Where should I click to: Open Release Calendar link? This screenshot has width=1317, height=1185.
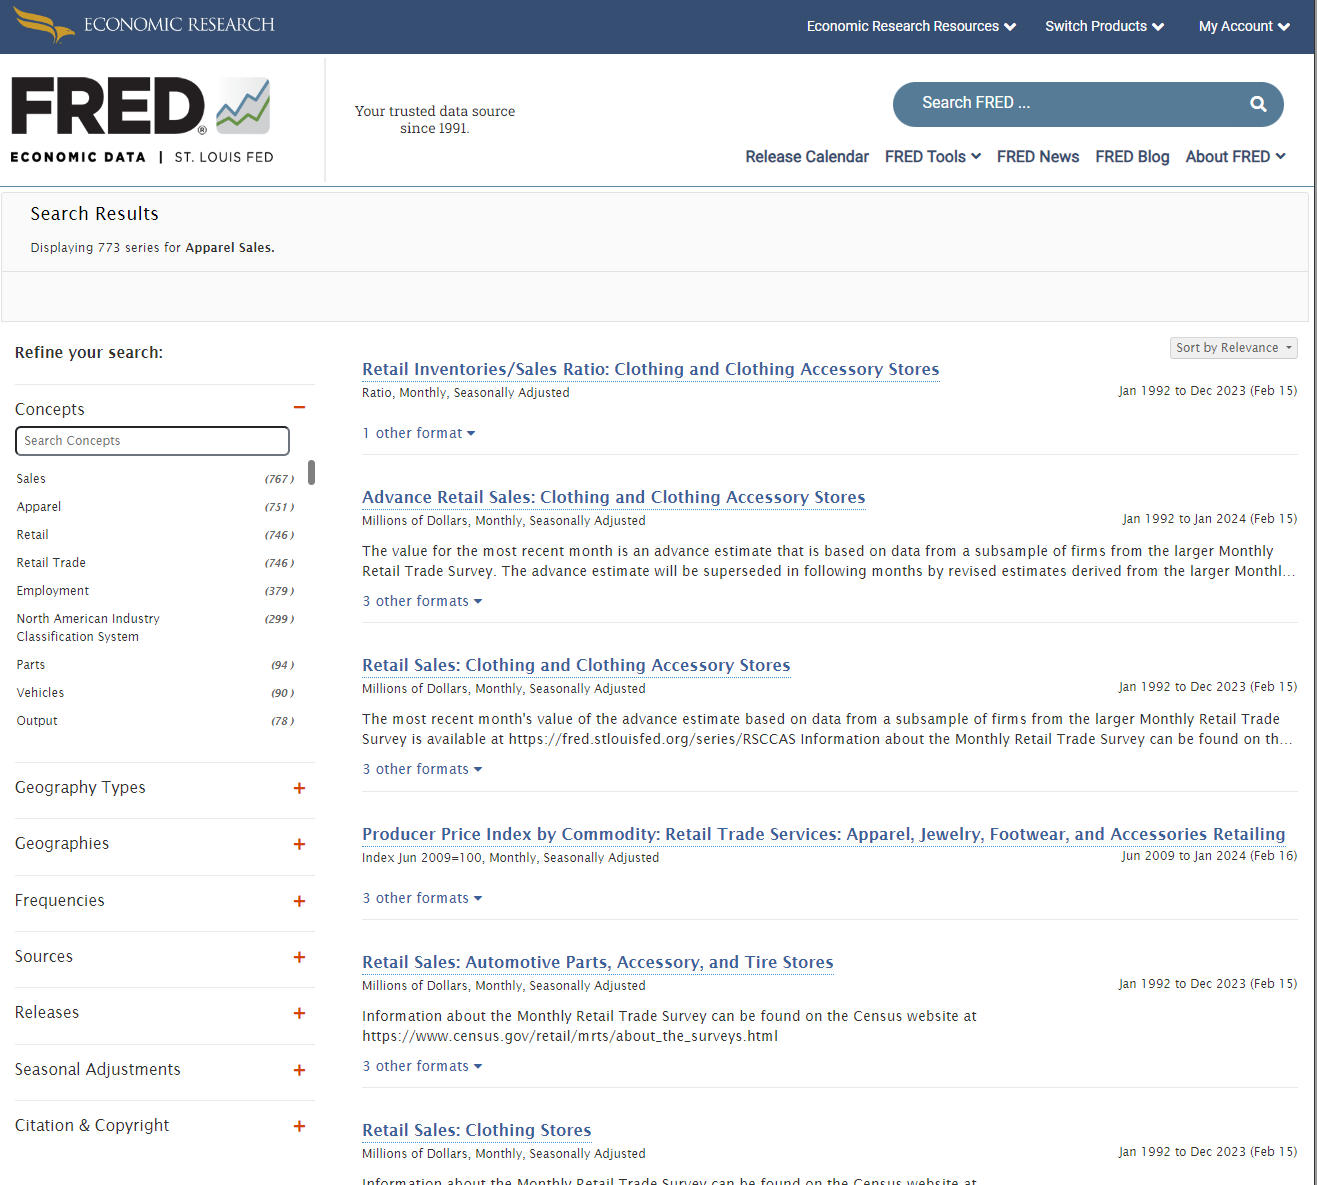pos(806,157)
